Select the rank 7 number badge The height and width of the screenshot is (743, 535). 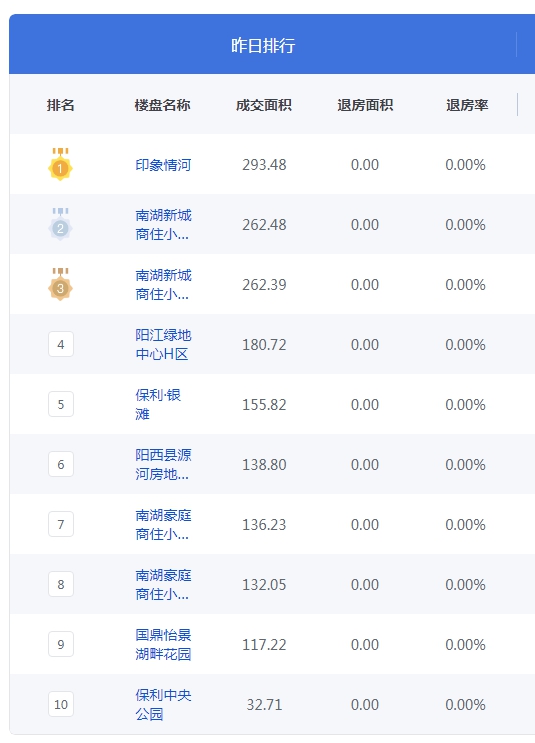tap(61, 524)
